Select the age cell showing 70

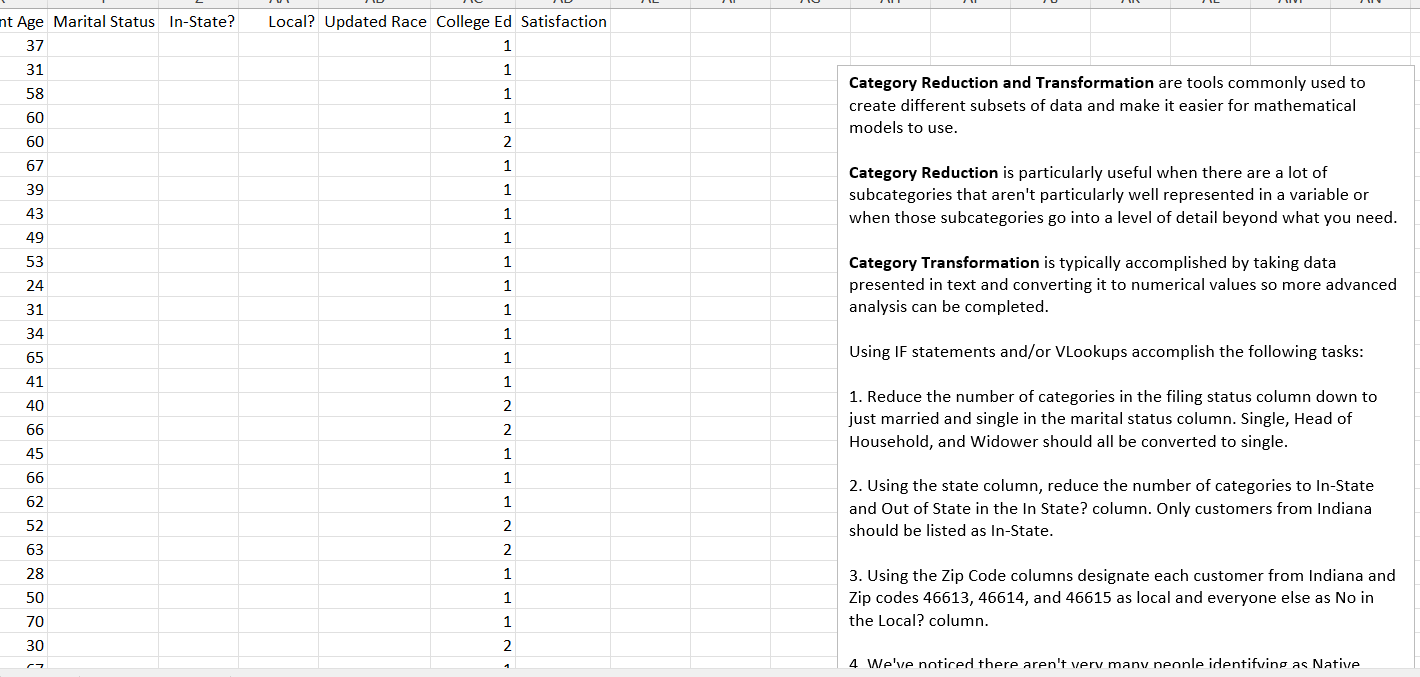tap(30, 621)
